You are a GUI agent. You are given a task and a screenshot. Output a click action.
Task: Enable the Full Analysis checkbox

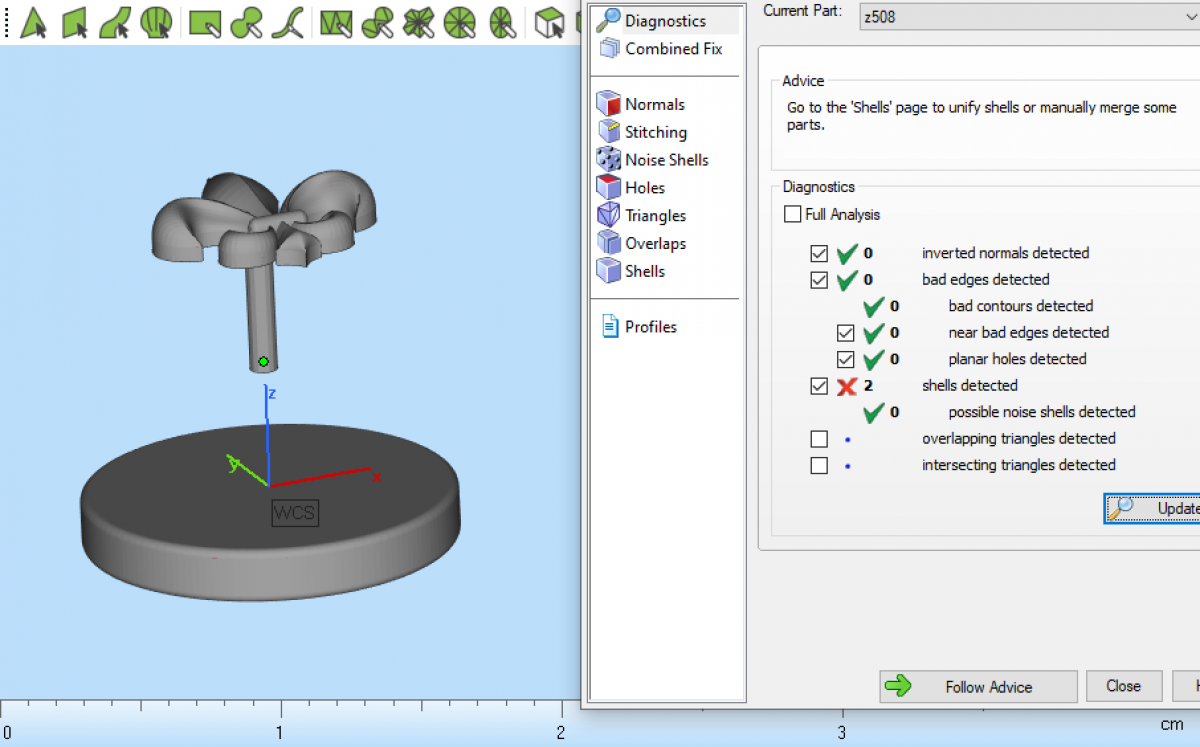793,214
